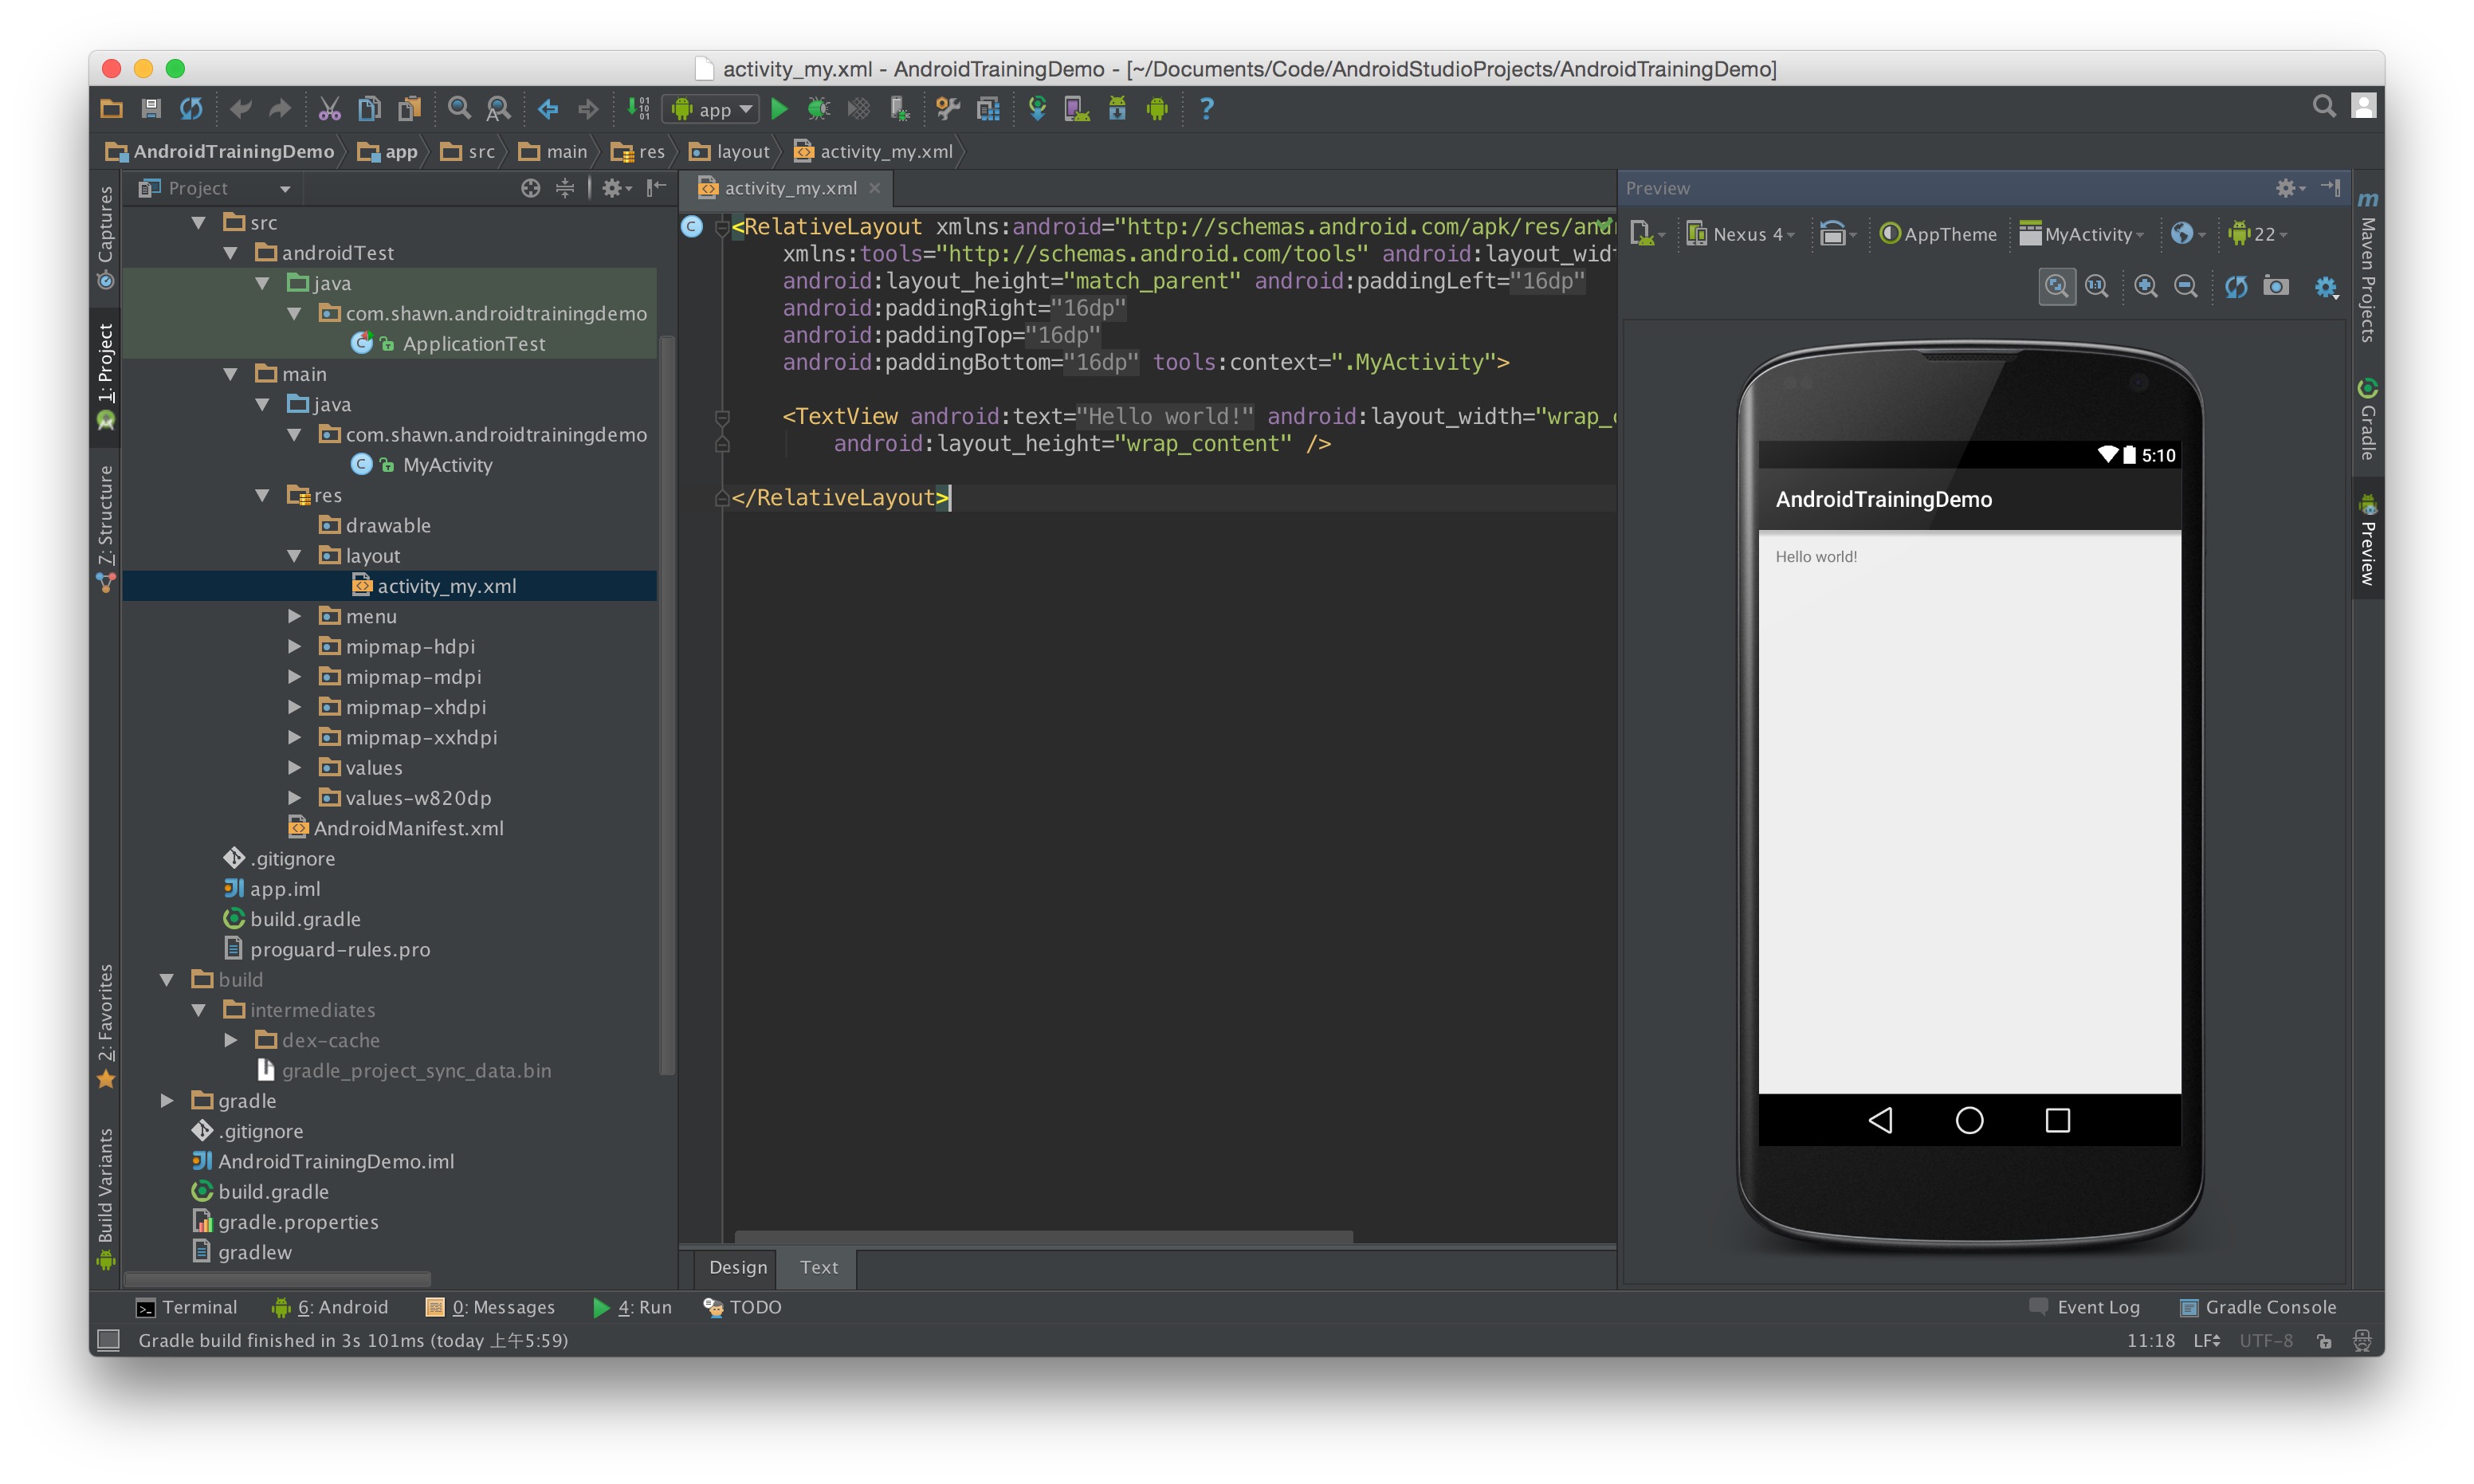Open the Terminal tool tab
The image size is (2474, 1484).
point(187,1308)
